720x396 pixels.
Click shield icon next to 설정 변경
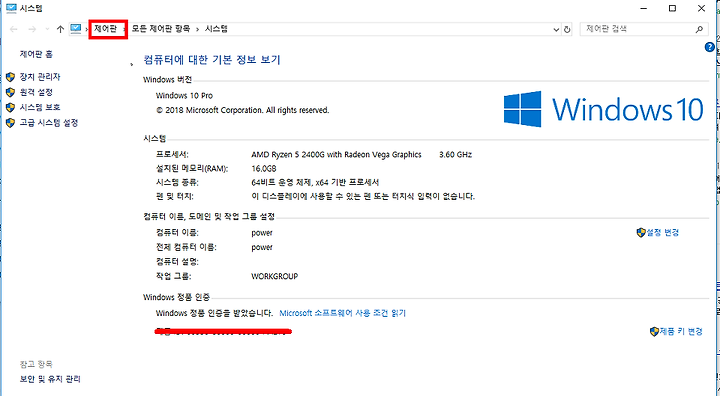click(641, 232)
